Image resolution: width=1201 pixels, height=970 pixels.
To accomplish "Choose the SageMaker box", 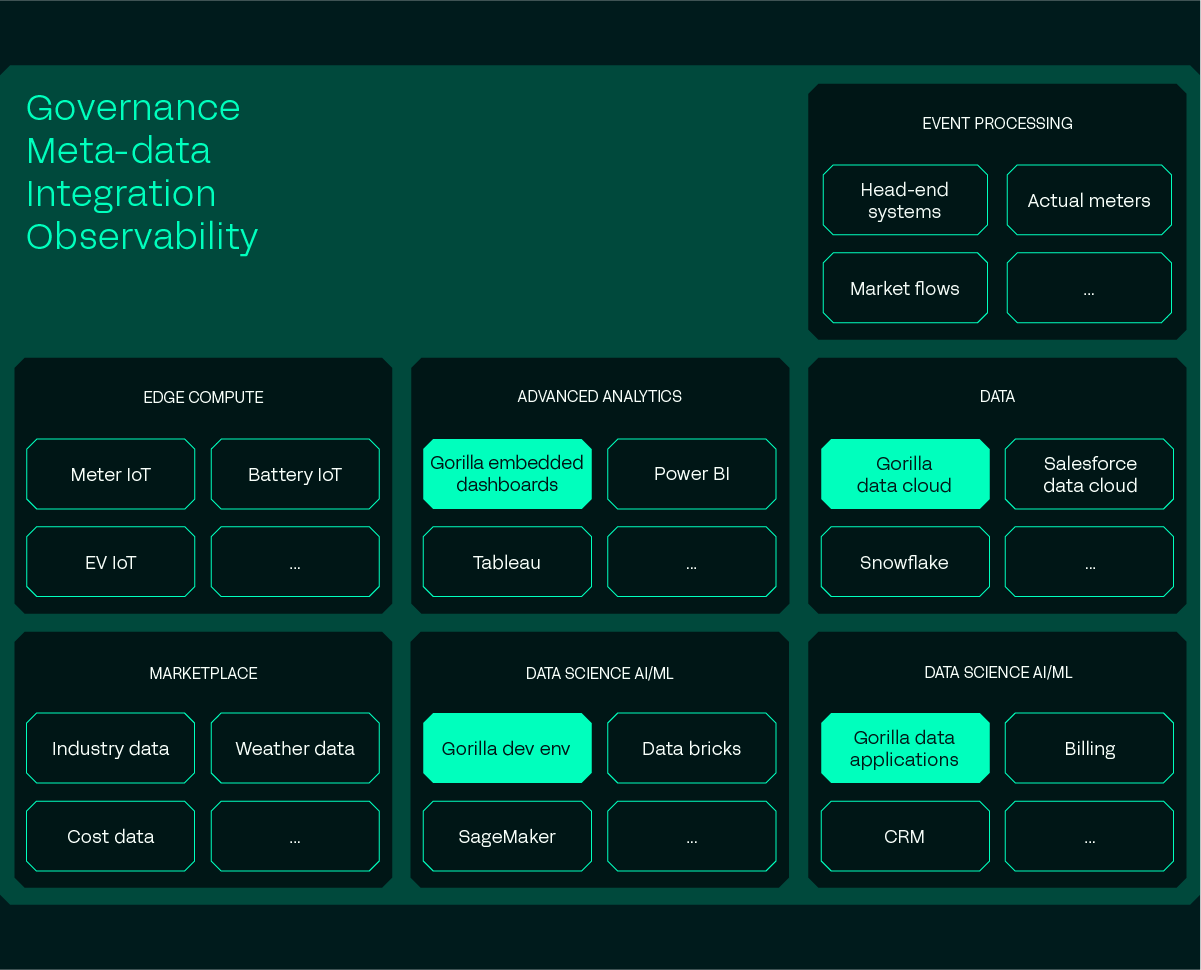I will (x=507, y=836).
